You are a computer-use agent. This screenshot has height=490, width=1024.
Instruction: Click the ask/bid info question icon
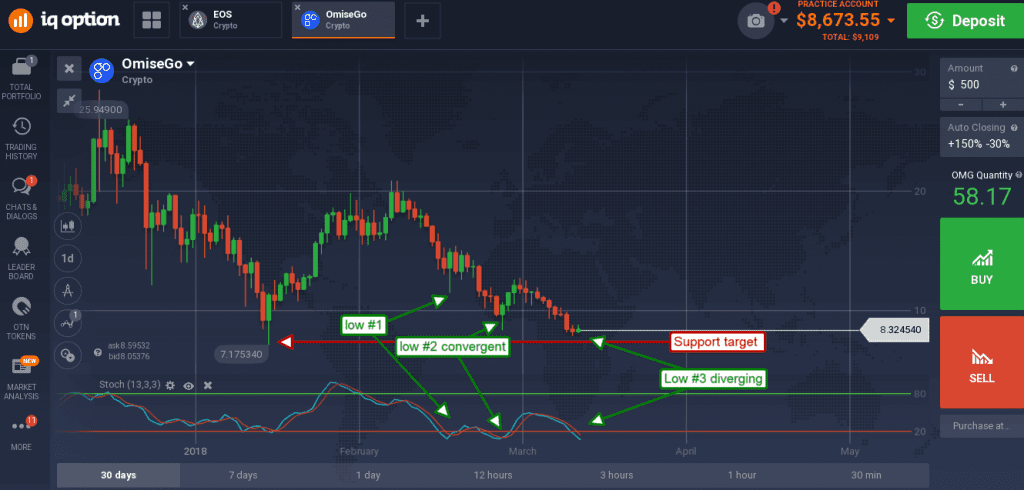point(98,351)
